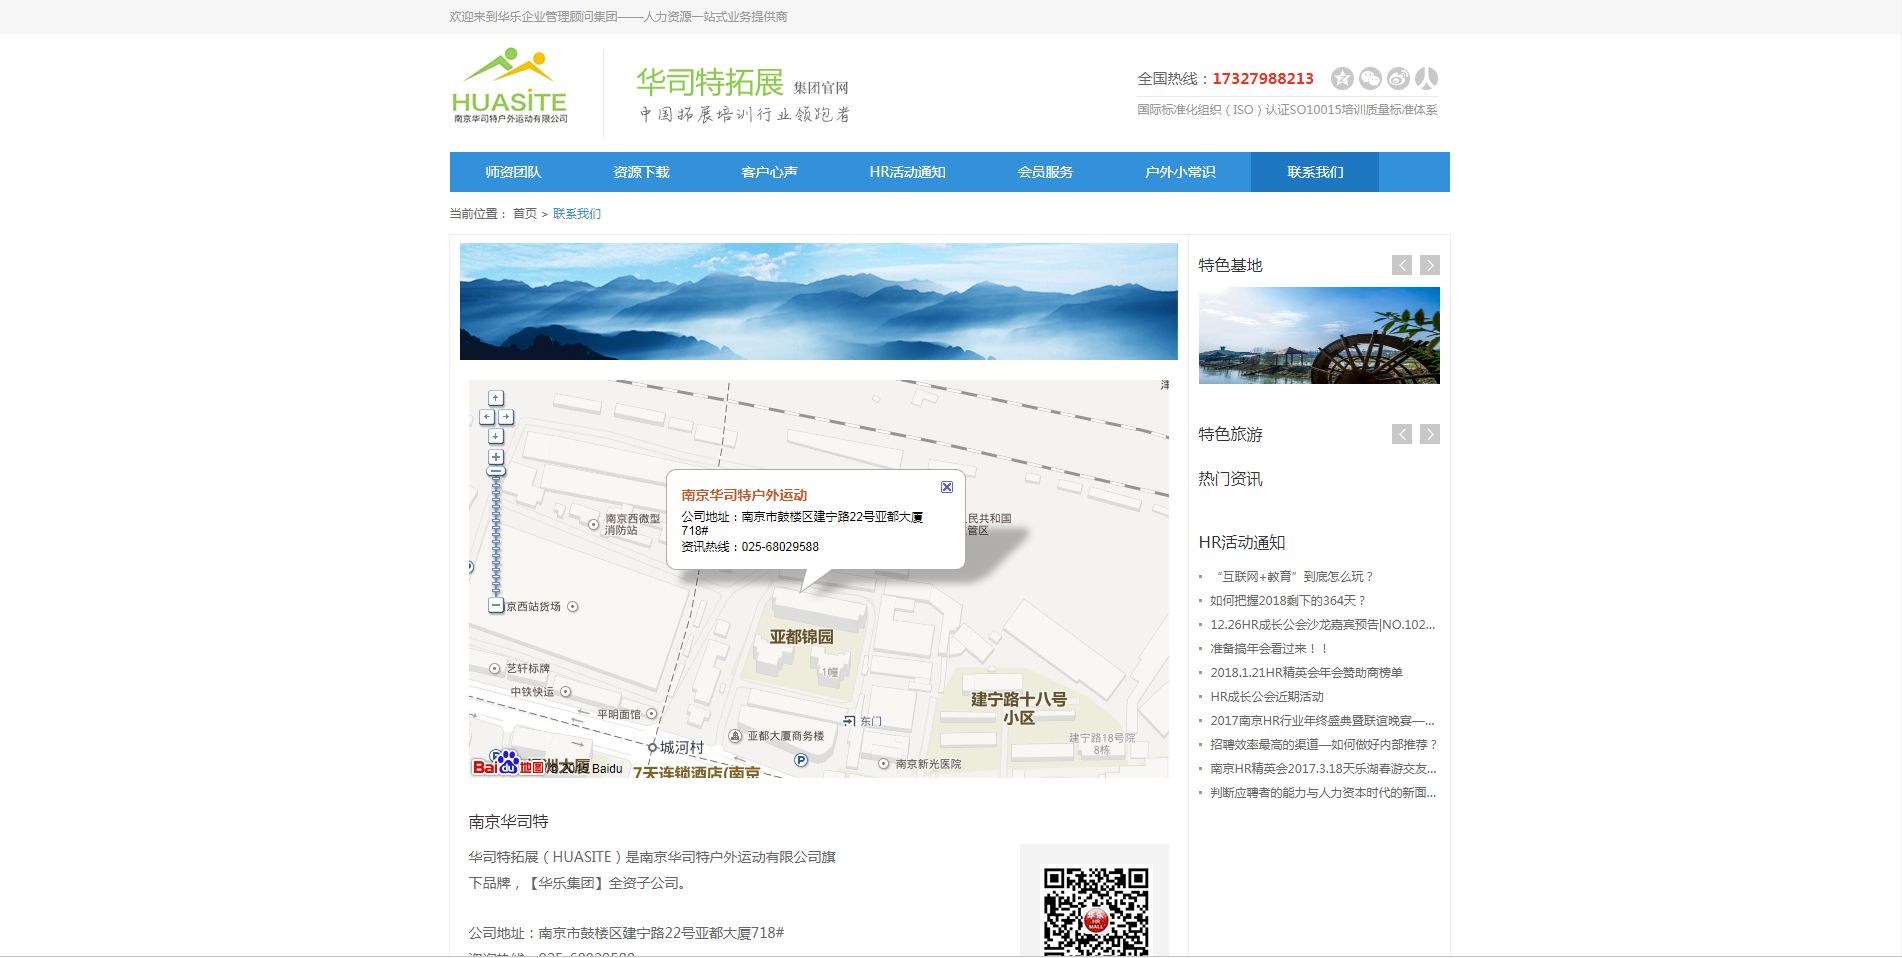Select the 联系我们 nav tab

point(1315,172)
